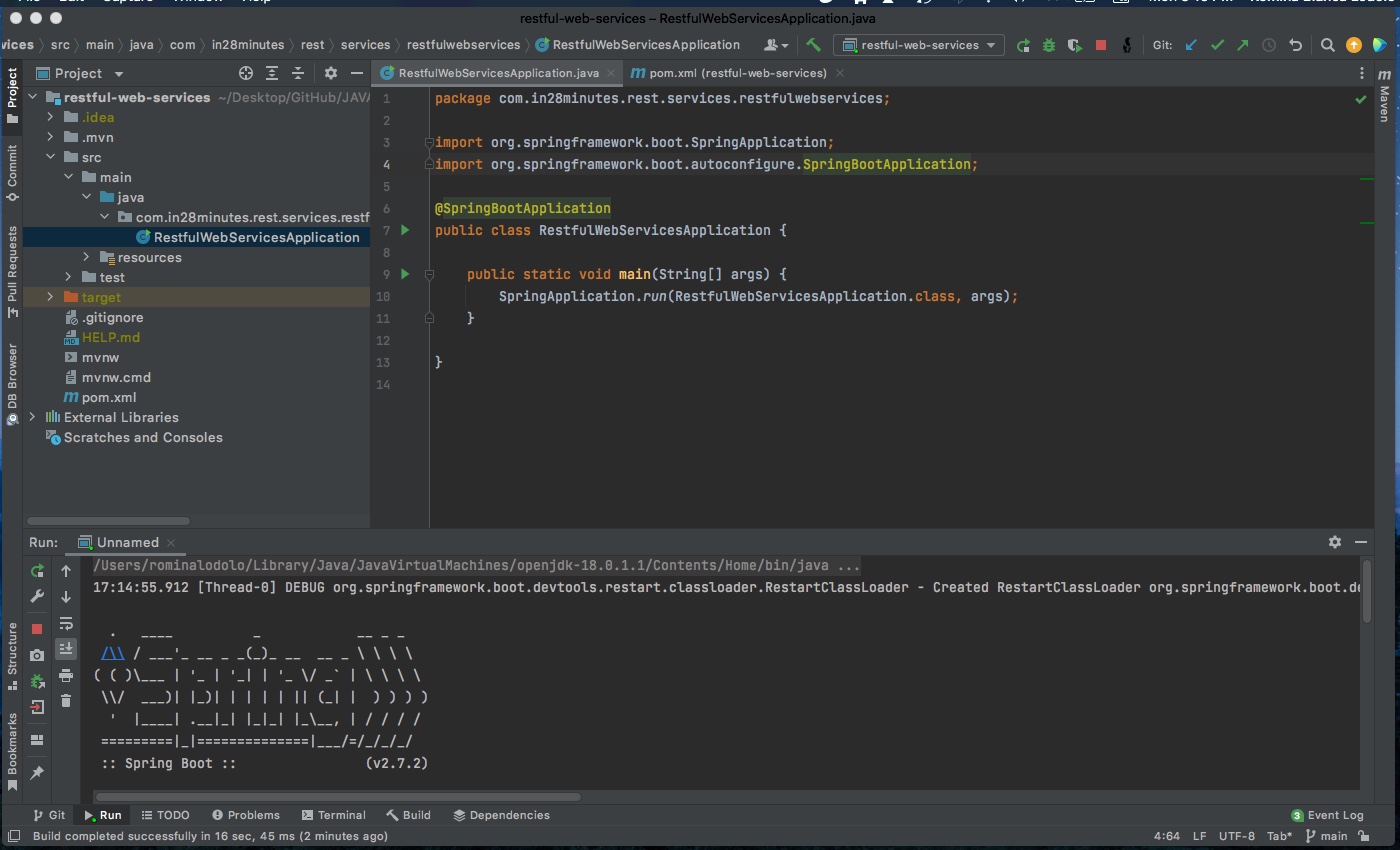Click the main Git branch widget in the status bar
Image resolution: width=1400 pixels, height=850 pixels.
point(1326,836)
